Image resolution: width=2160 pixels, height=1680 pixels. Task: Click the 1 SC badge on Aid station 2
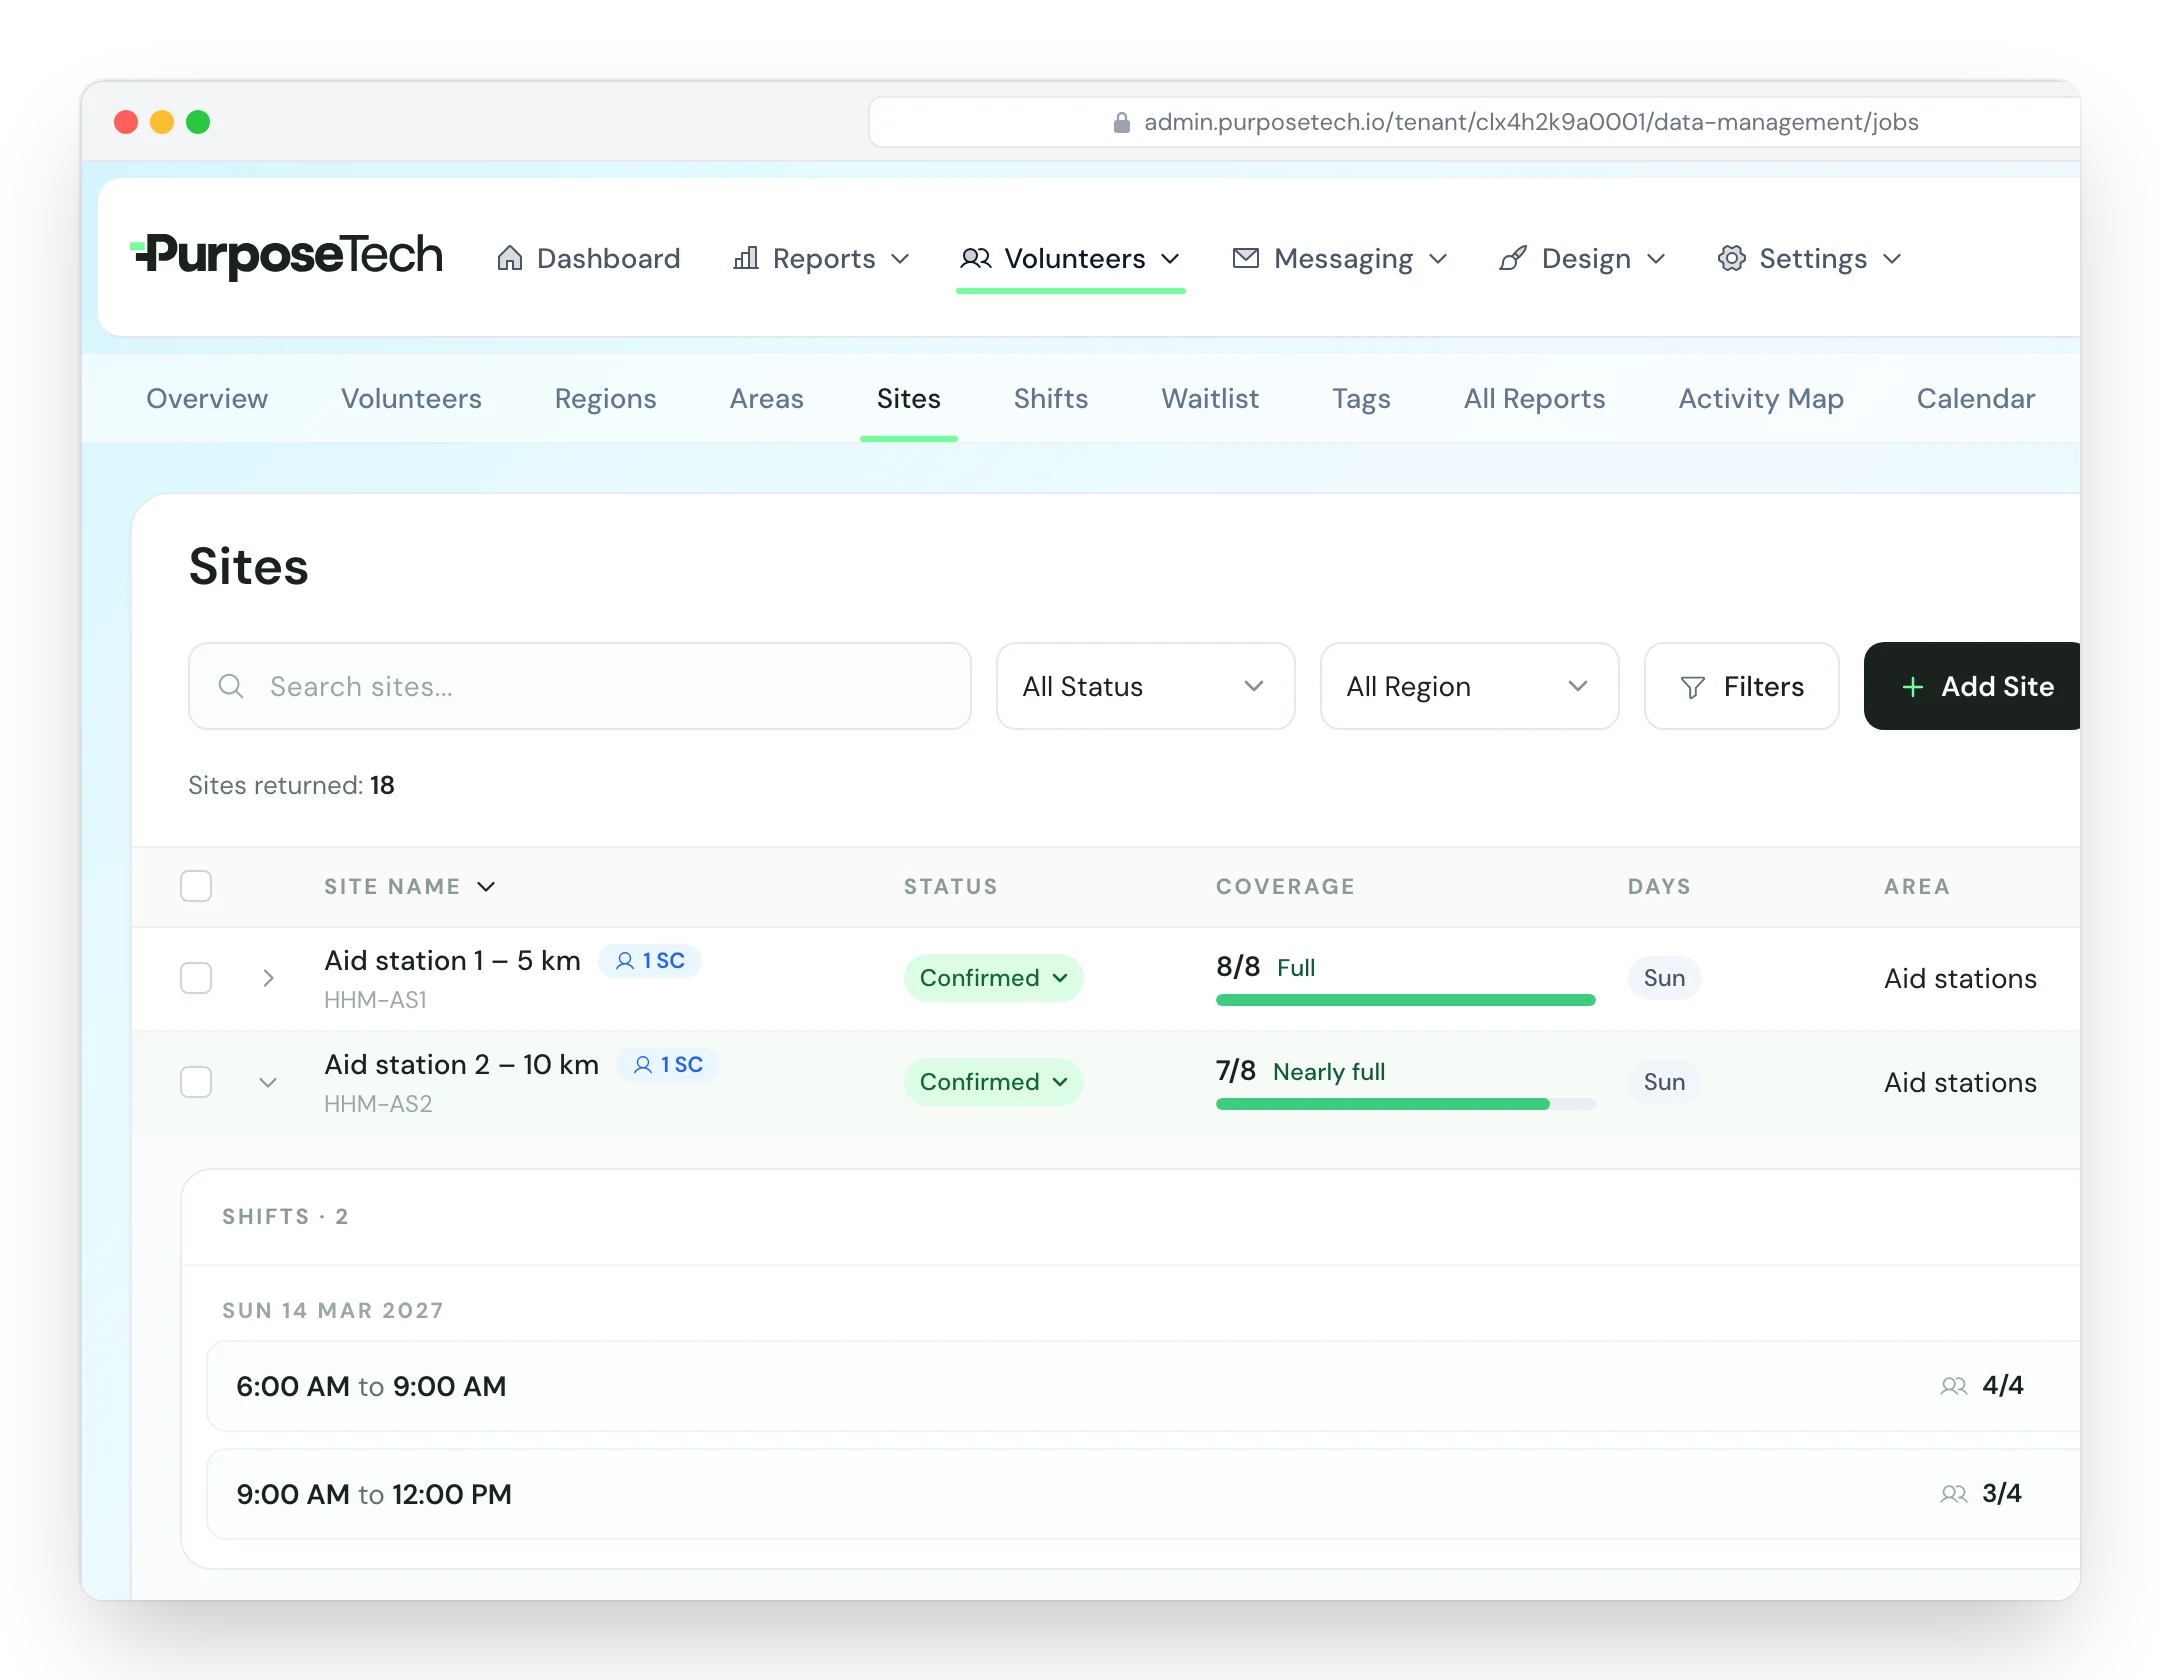tap(668, 1065)
